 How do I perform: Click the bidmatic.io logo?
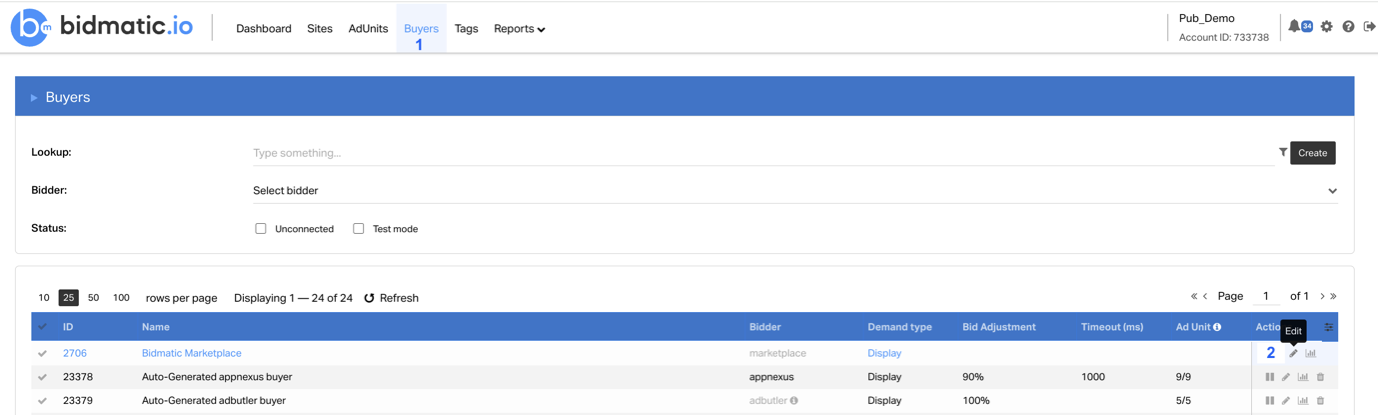pyautogui.click(x=102, y=27)
